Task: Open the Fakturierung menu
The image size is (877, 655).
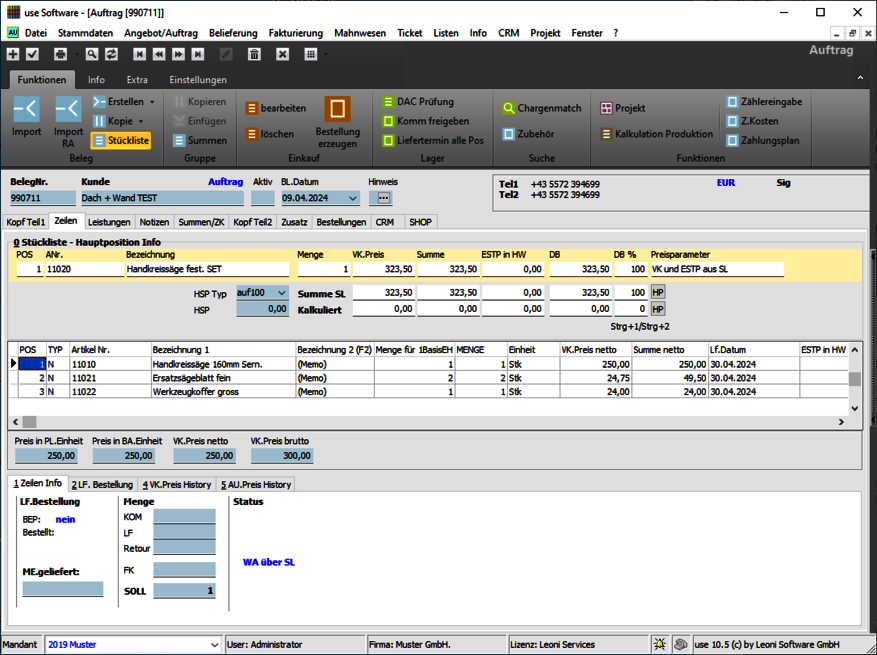Action: pyautogui.click(x=294, y=33)
